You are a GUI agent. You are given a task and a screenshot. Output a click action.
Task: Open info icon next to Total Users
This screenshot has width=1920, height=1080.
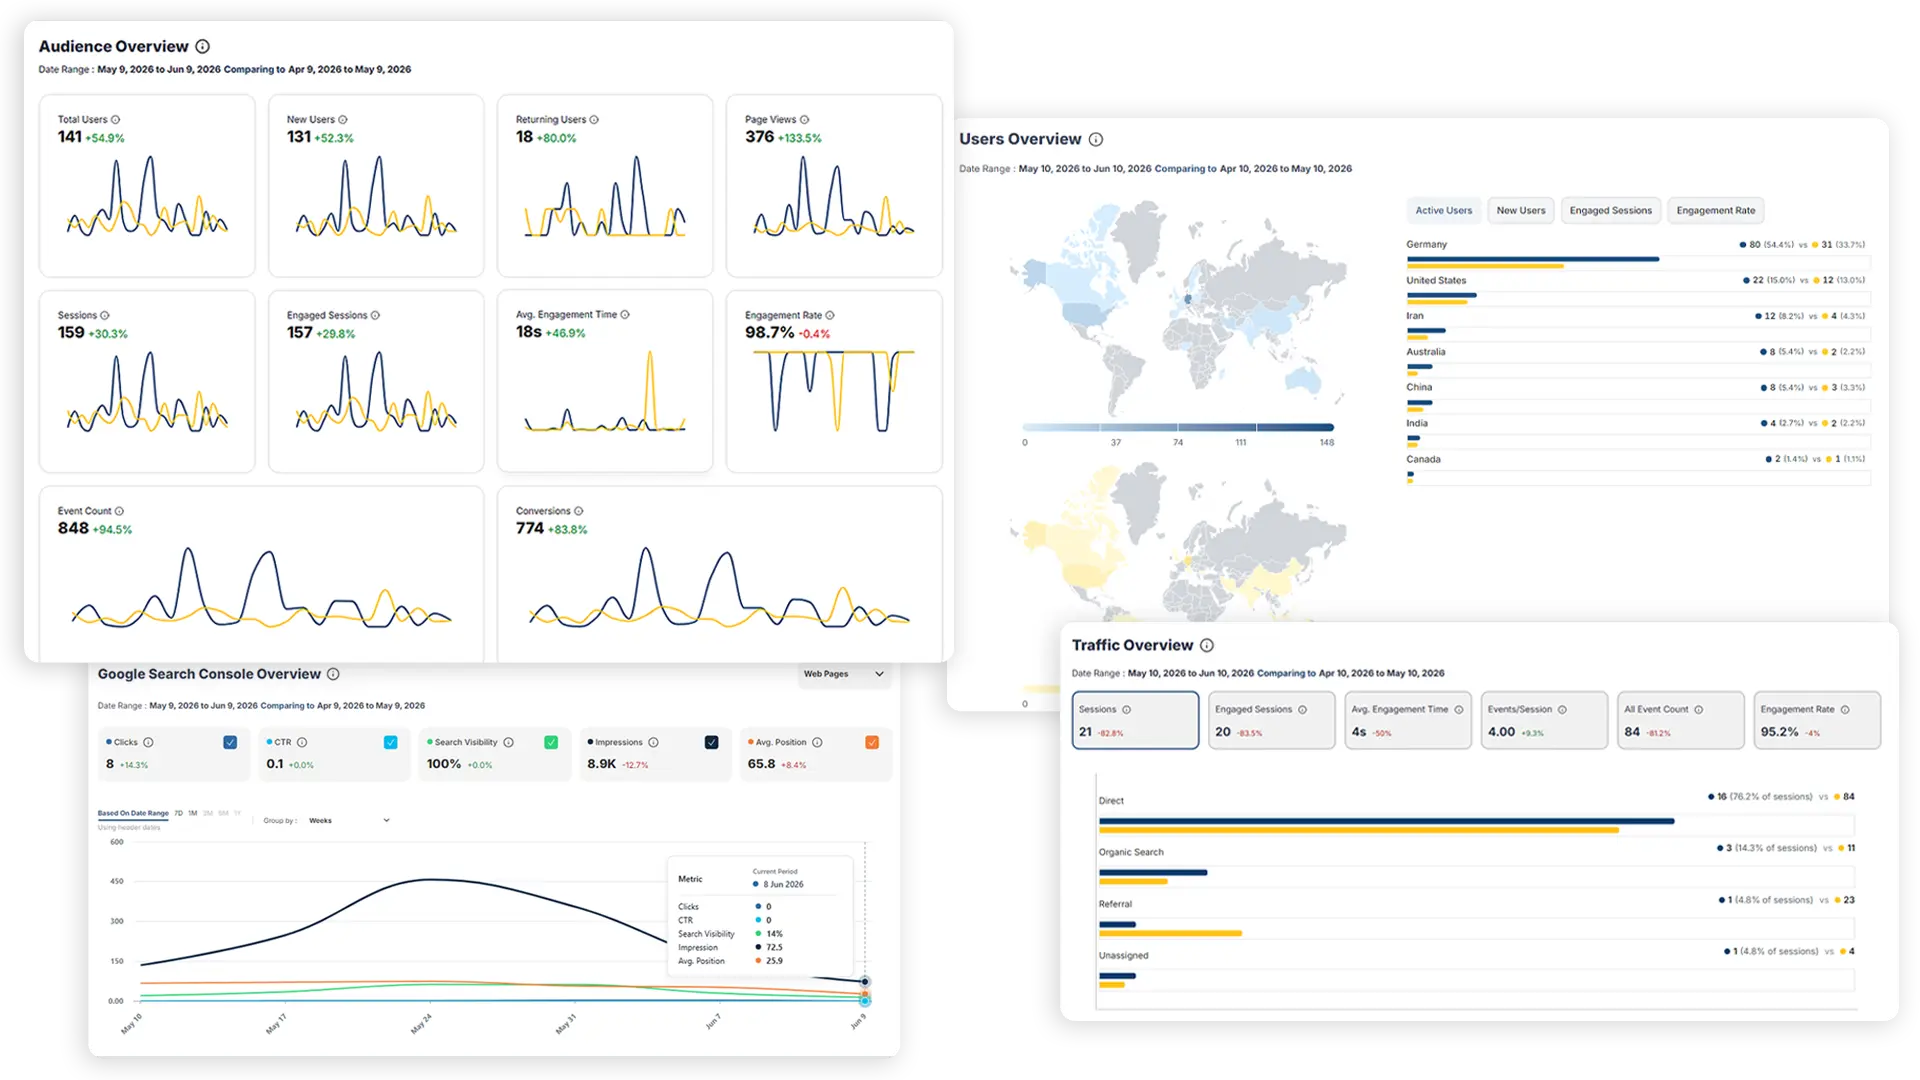click(116, 119)
